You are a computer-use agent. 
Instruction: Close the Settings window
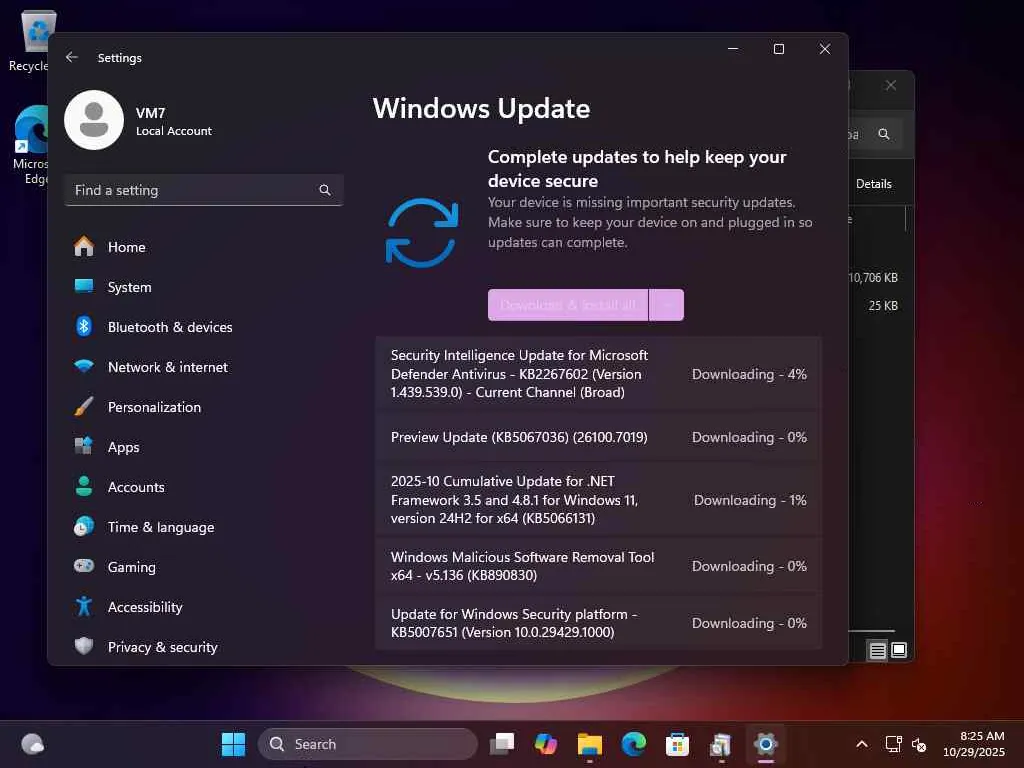point(825,49)
